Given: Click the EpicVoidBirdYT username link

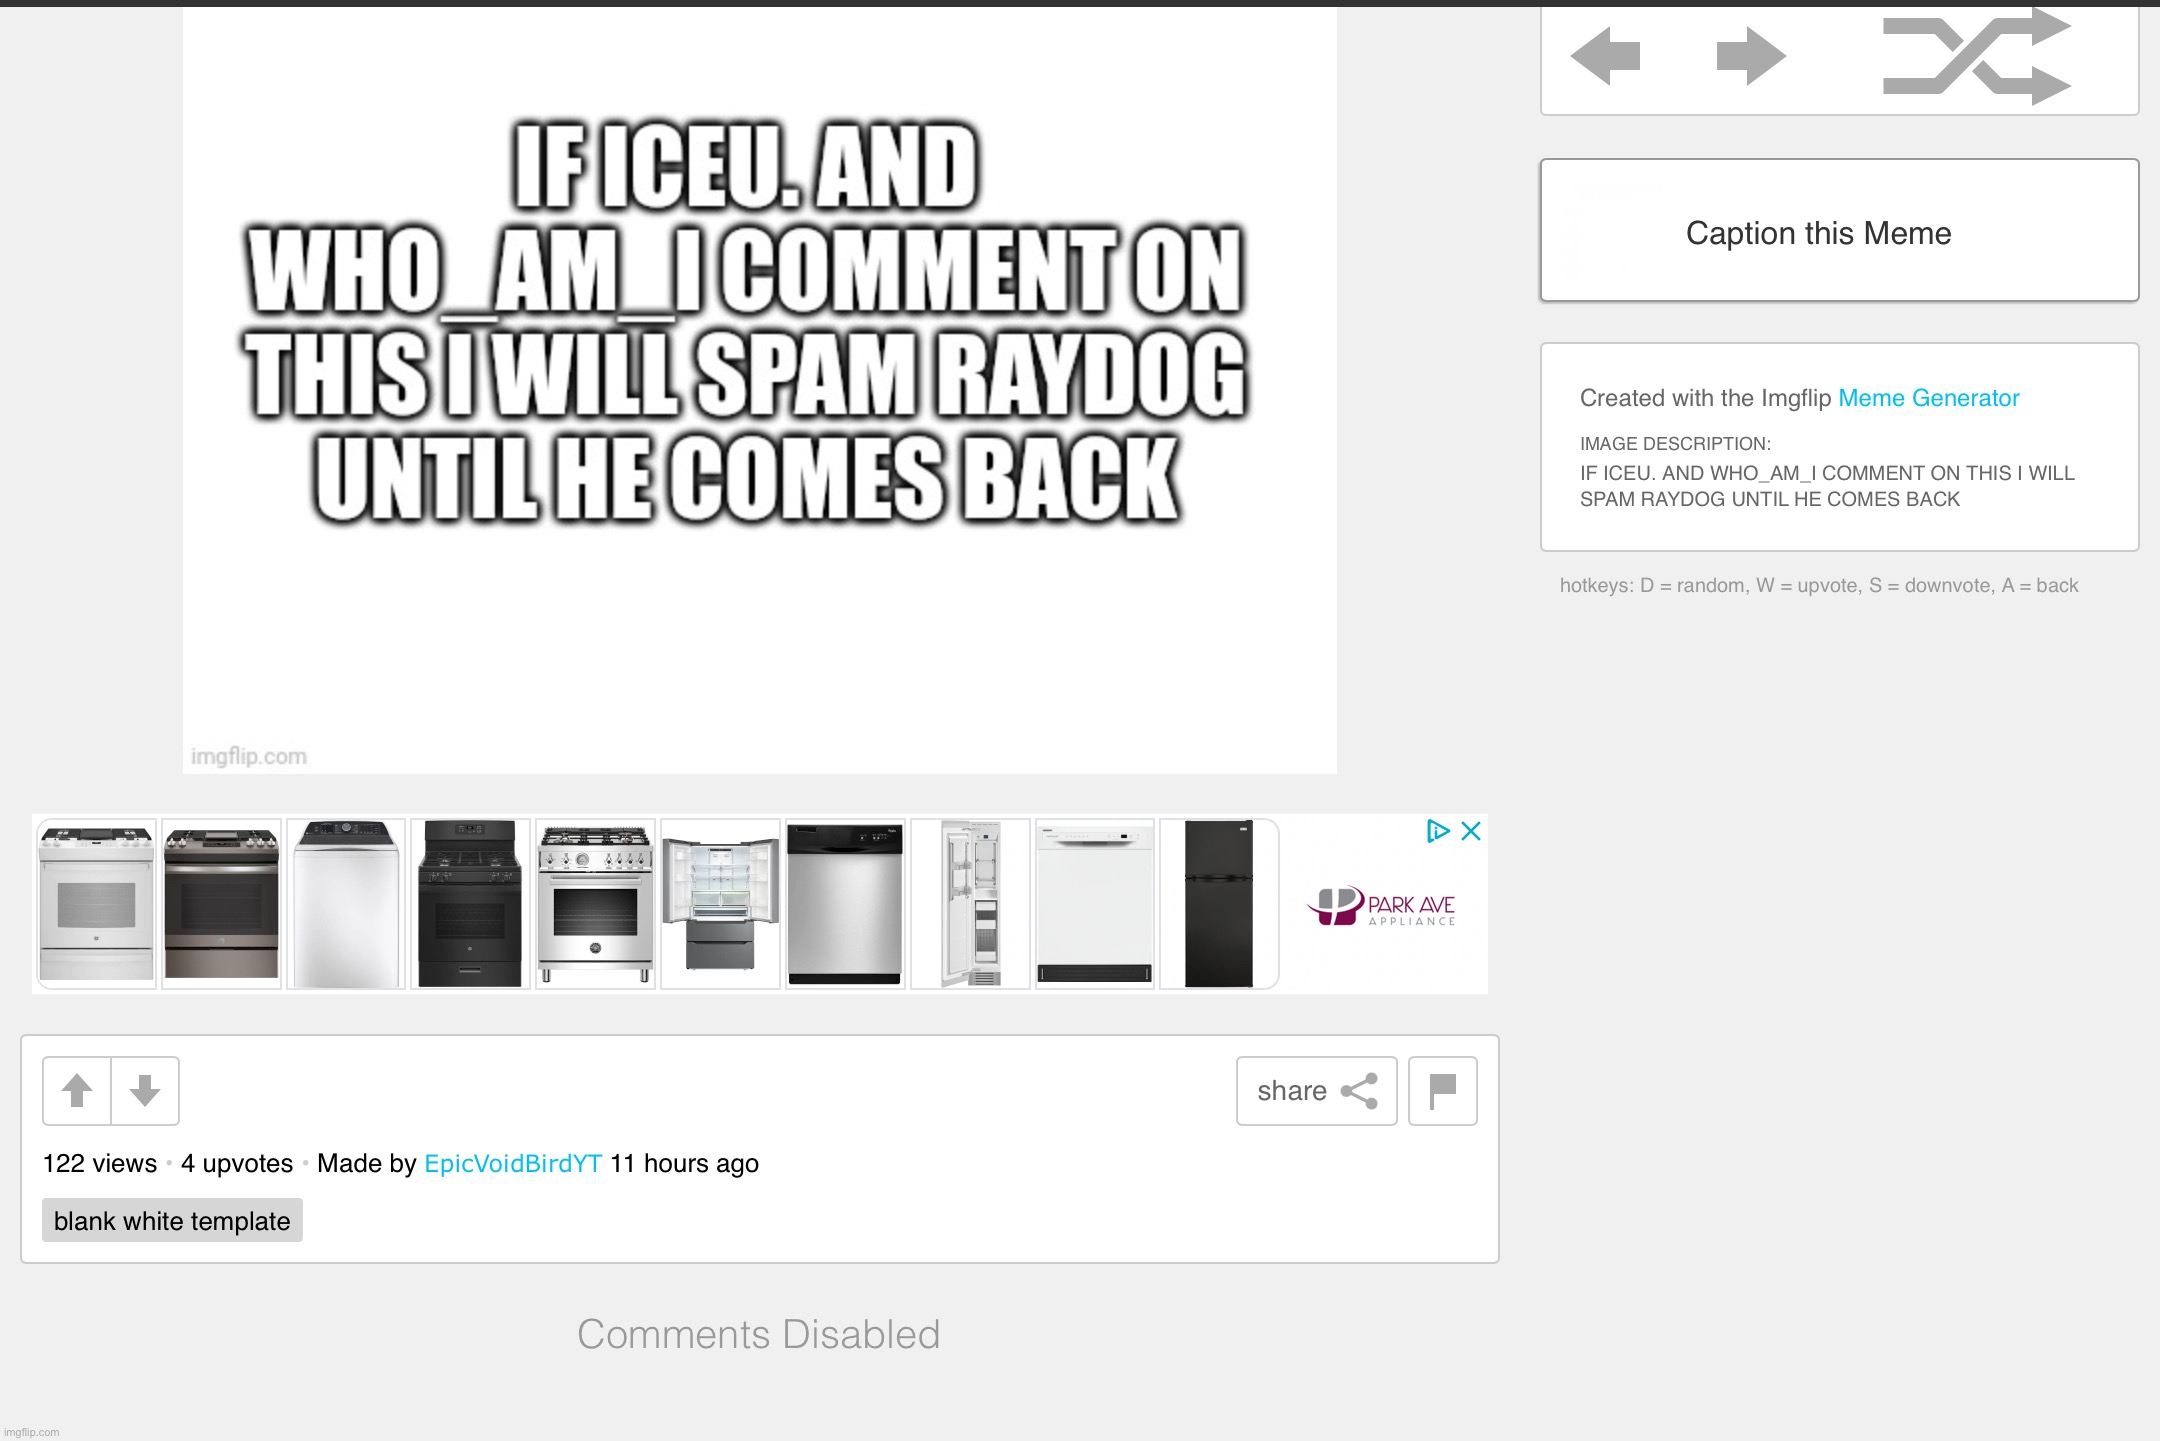Looking at the screenshot, I should 511,1163.
